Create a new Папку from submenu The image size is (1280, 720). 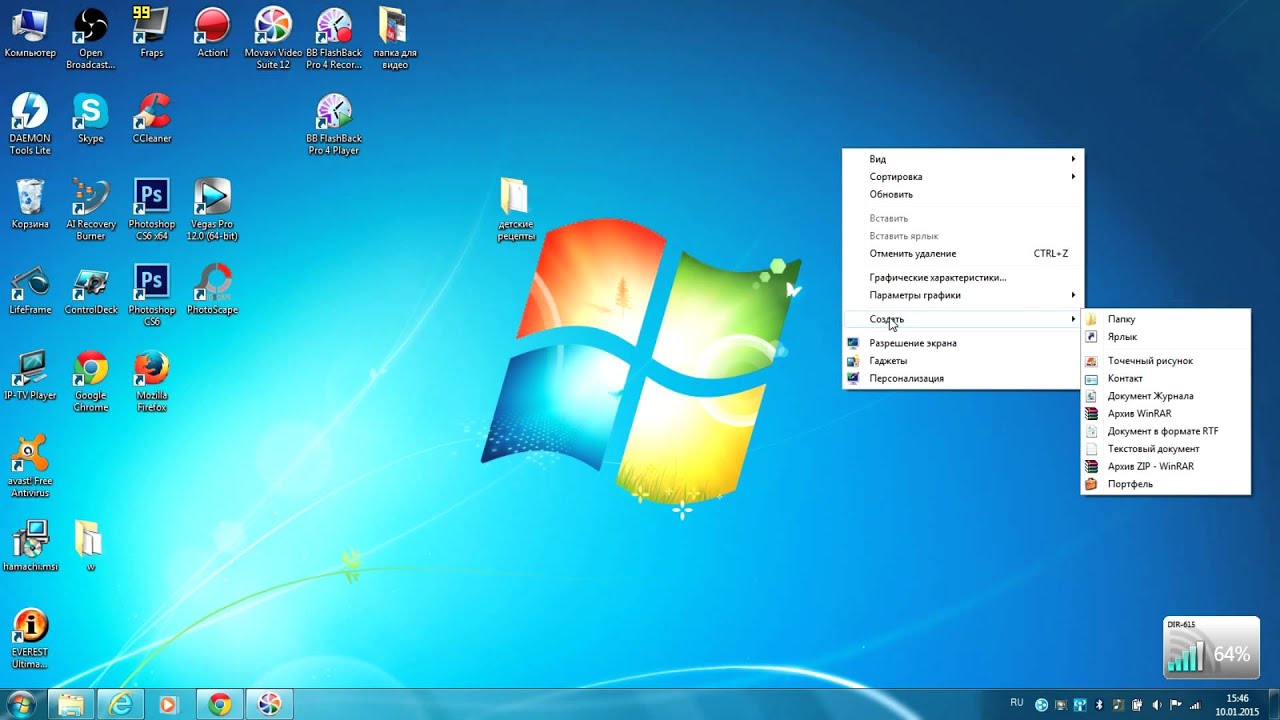pos(1166,319)
